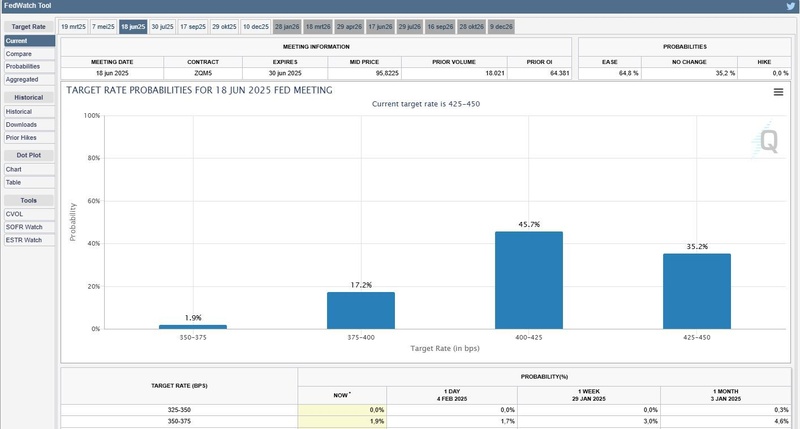800x429 pixels.
Task: Click the 1 month value 4,6%
Action: pos(781,421)
